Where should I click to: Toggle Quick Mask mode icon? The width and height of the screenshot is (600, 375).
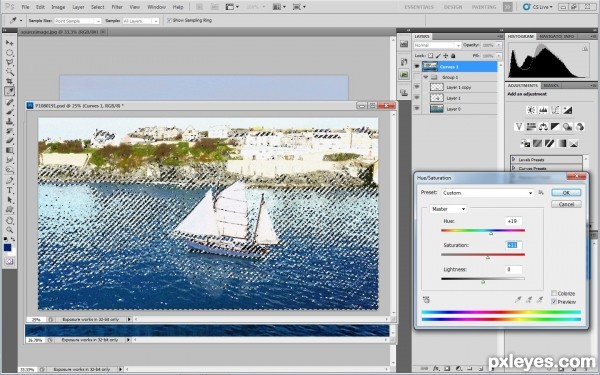9,262
